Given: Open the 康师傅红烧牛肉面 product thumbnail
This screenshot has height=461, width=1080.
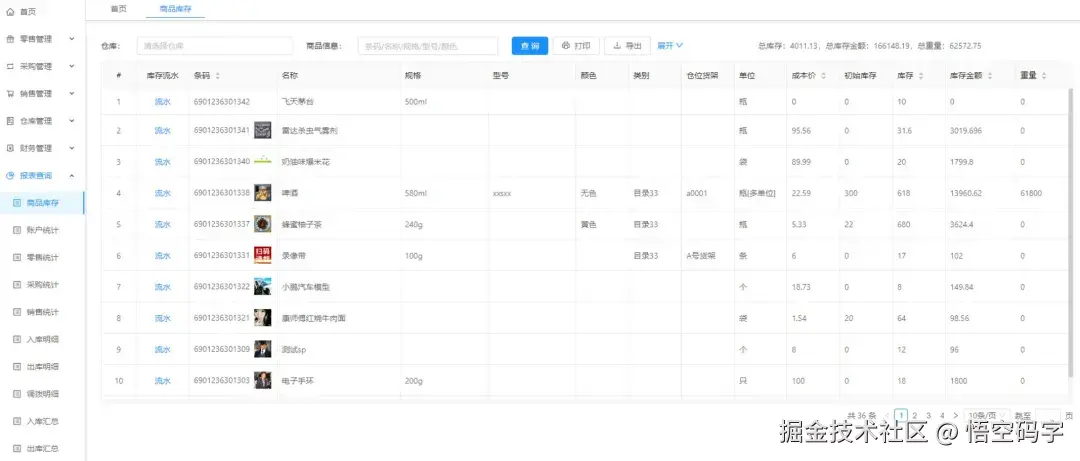Looking at the screenshot, I should 262,318.
